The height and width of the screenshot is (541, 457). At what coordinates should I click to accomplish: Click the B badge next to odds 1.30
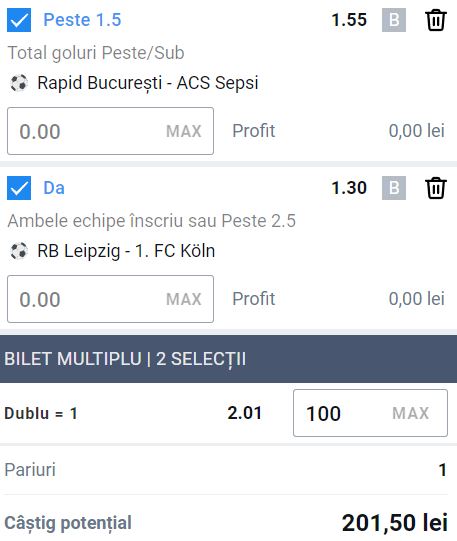click(394, 188)
